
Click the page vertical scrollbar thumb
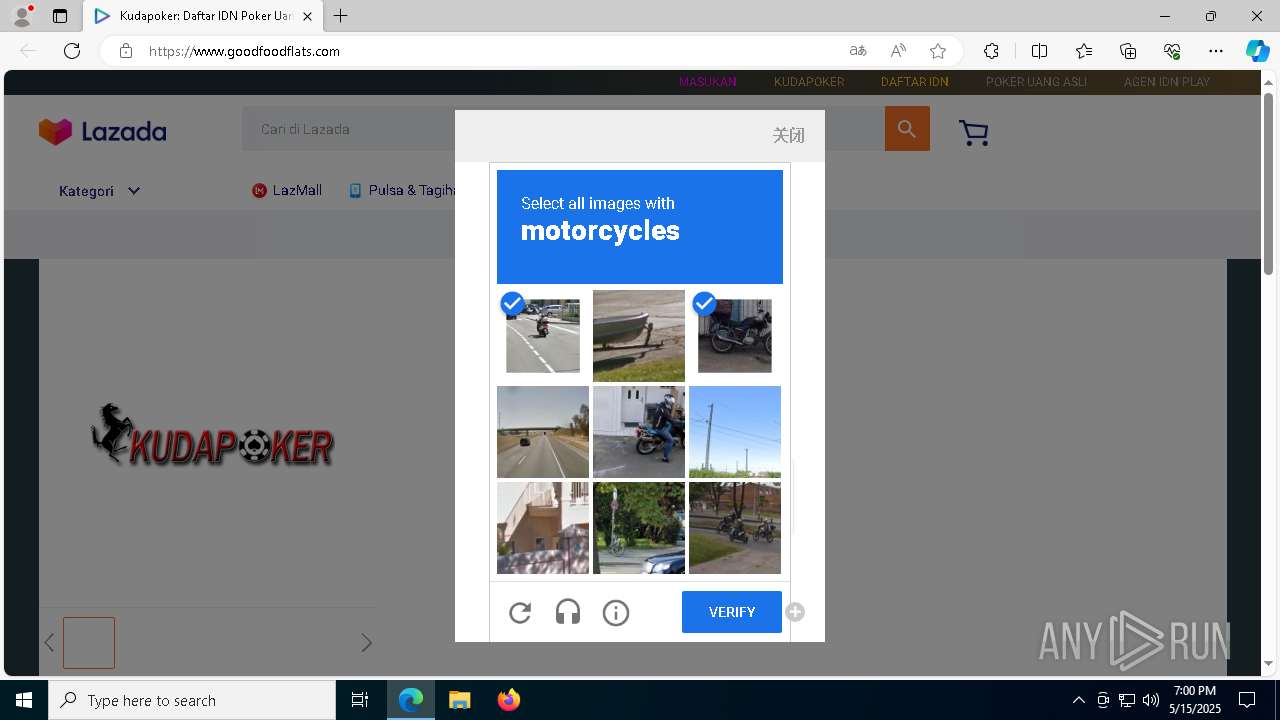click(x=1269, y=183)
